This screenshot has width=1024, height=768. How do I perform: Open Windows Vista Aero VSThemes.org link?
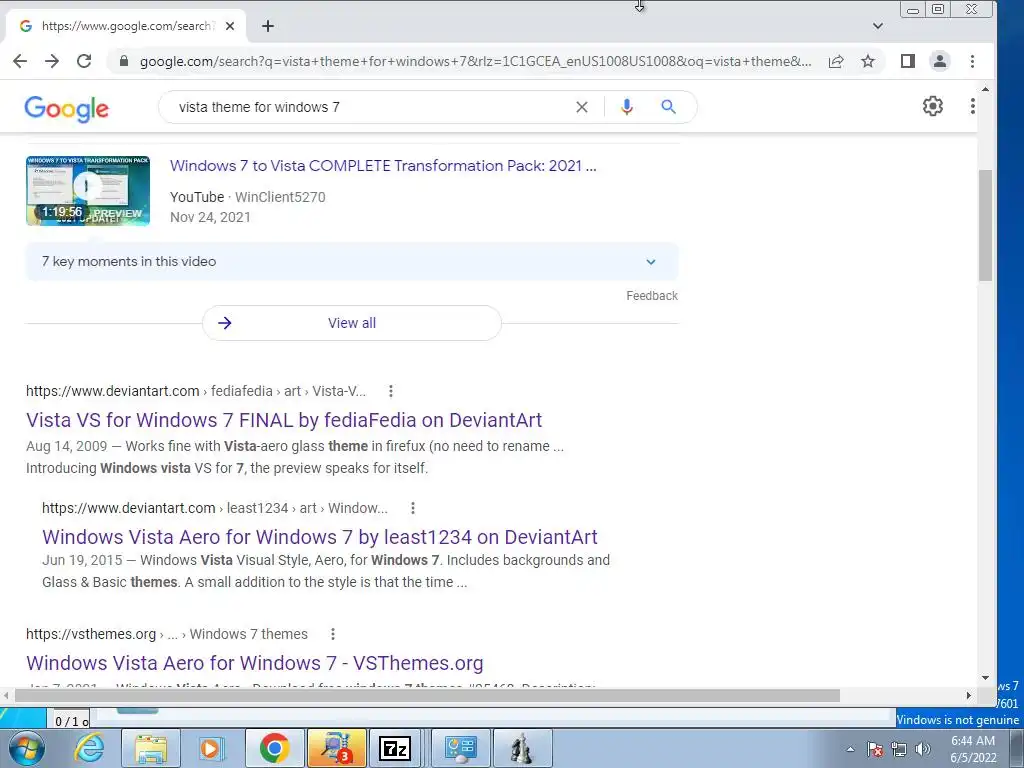coord(255,663)
